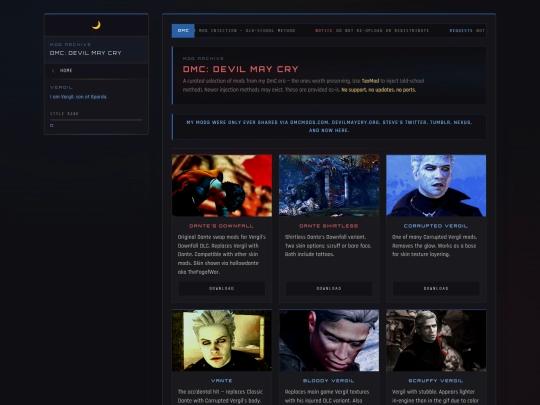This screenshot has width=540, height=405.
Task: Open the Scruffy Vergil thumbnail image
Action: pos(436,340)
